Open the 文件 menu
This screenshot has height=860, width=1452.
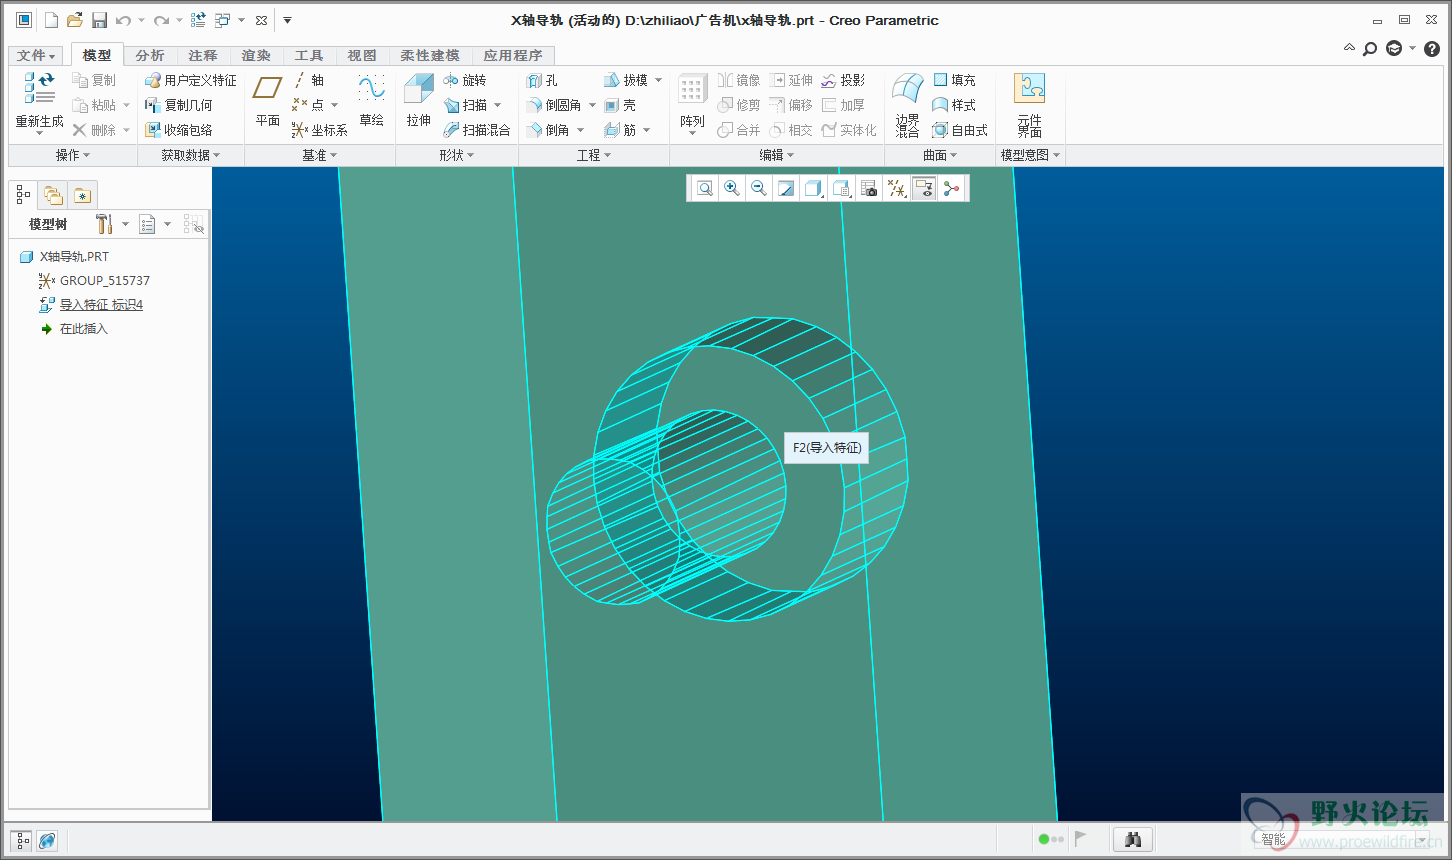coord(37,56)
